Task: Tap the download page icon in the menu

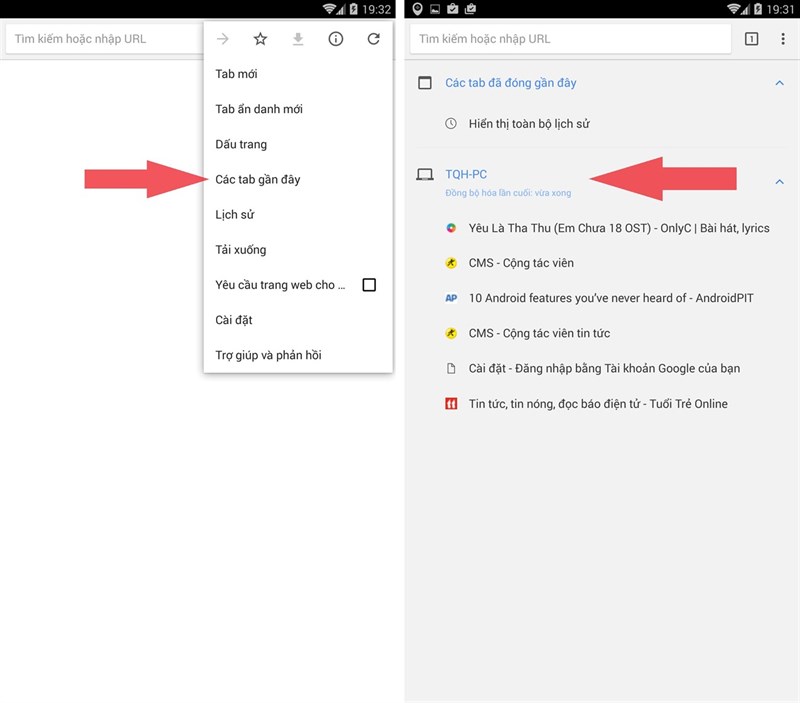Action: point(296,38)
